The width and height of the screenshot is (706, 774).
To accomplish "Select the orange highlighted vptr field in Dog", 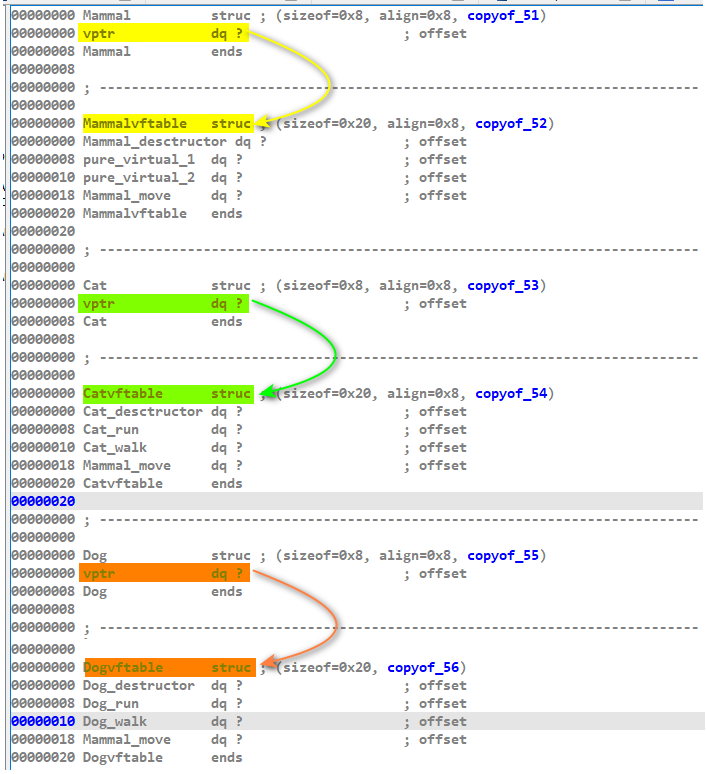I will pyautogui.click(x=98, y=574).
